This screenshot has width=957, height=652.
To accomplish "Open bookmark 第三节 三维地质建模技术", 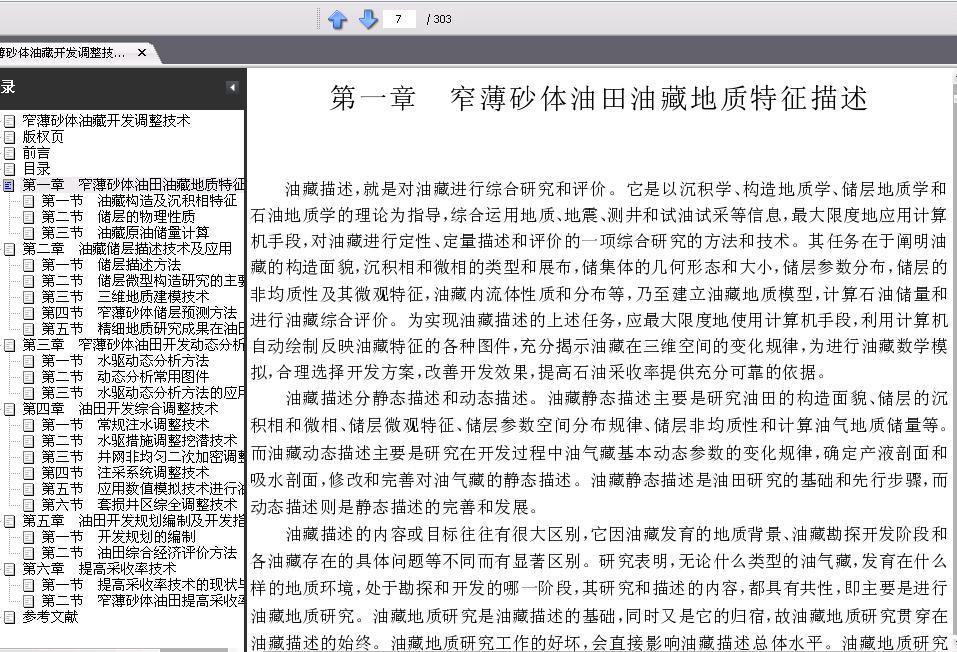I will (125, 297).
